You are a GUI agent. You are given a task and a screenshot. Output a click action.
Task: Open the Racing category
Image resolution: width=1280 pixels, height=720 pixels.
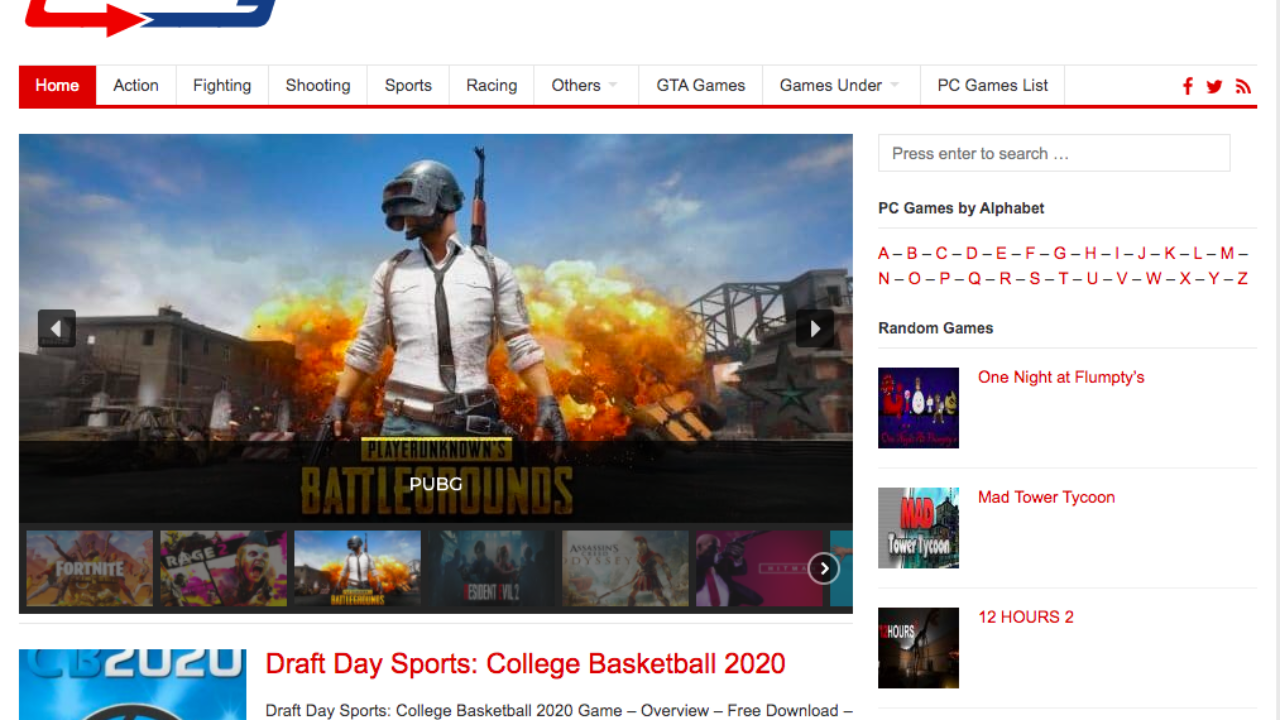click(x=492, y=85)
